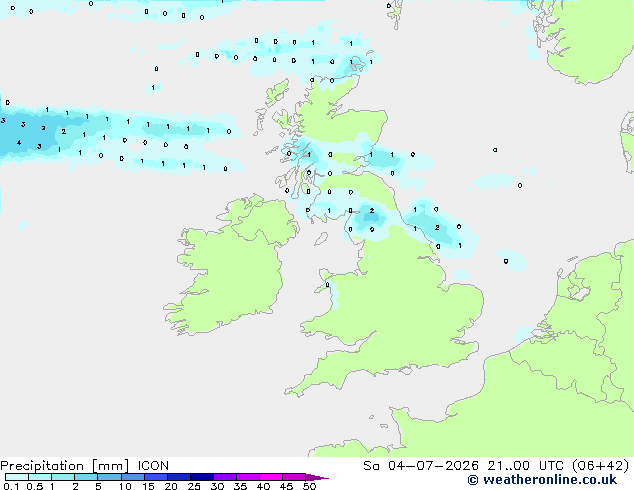Click the legend label '35'
This screenshot has width=634, height=490.
pos(240,486)
